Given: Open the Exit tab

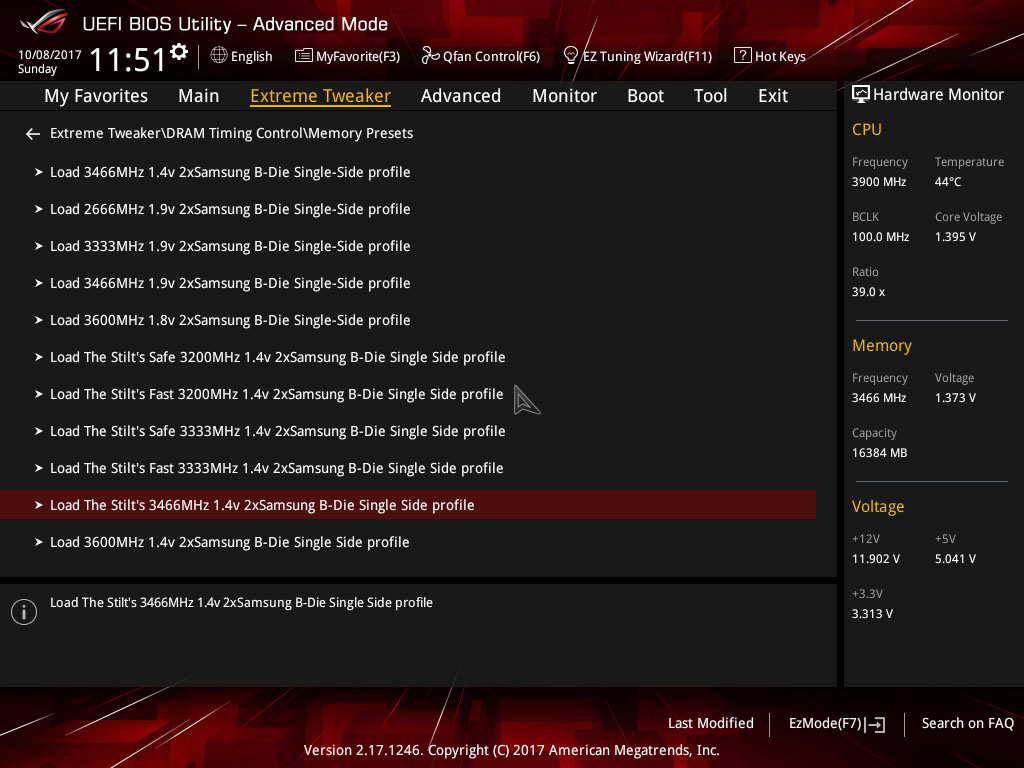Looking at the screenshot, I should point(773,96).
